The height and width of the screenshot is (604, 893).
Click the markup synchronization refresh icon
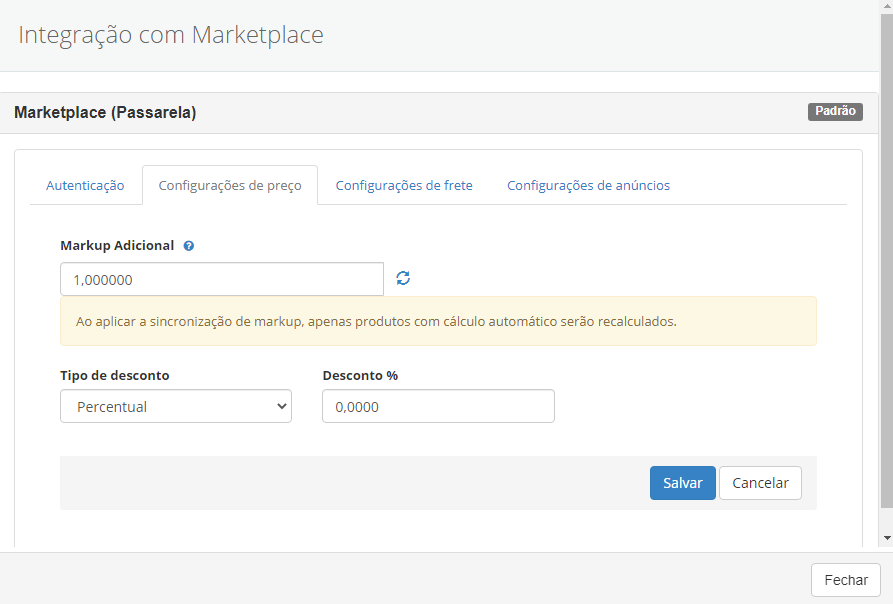tap(403, 278)
